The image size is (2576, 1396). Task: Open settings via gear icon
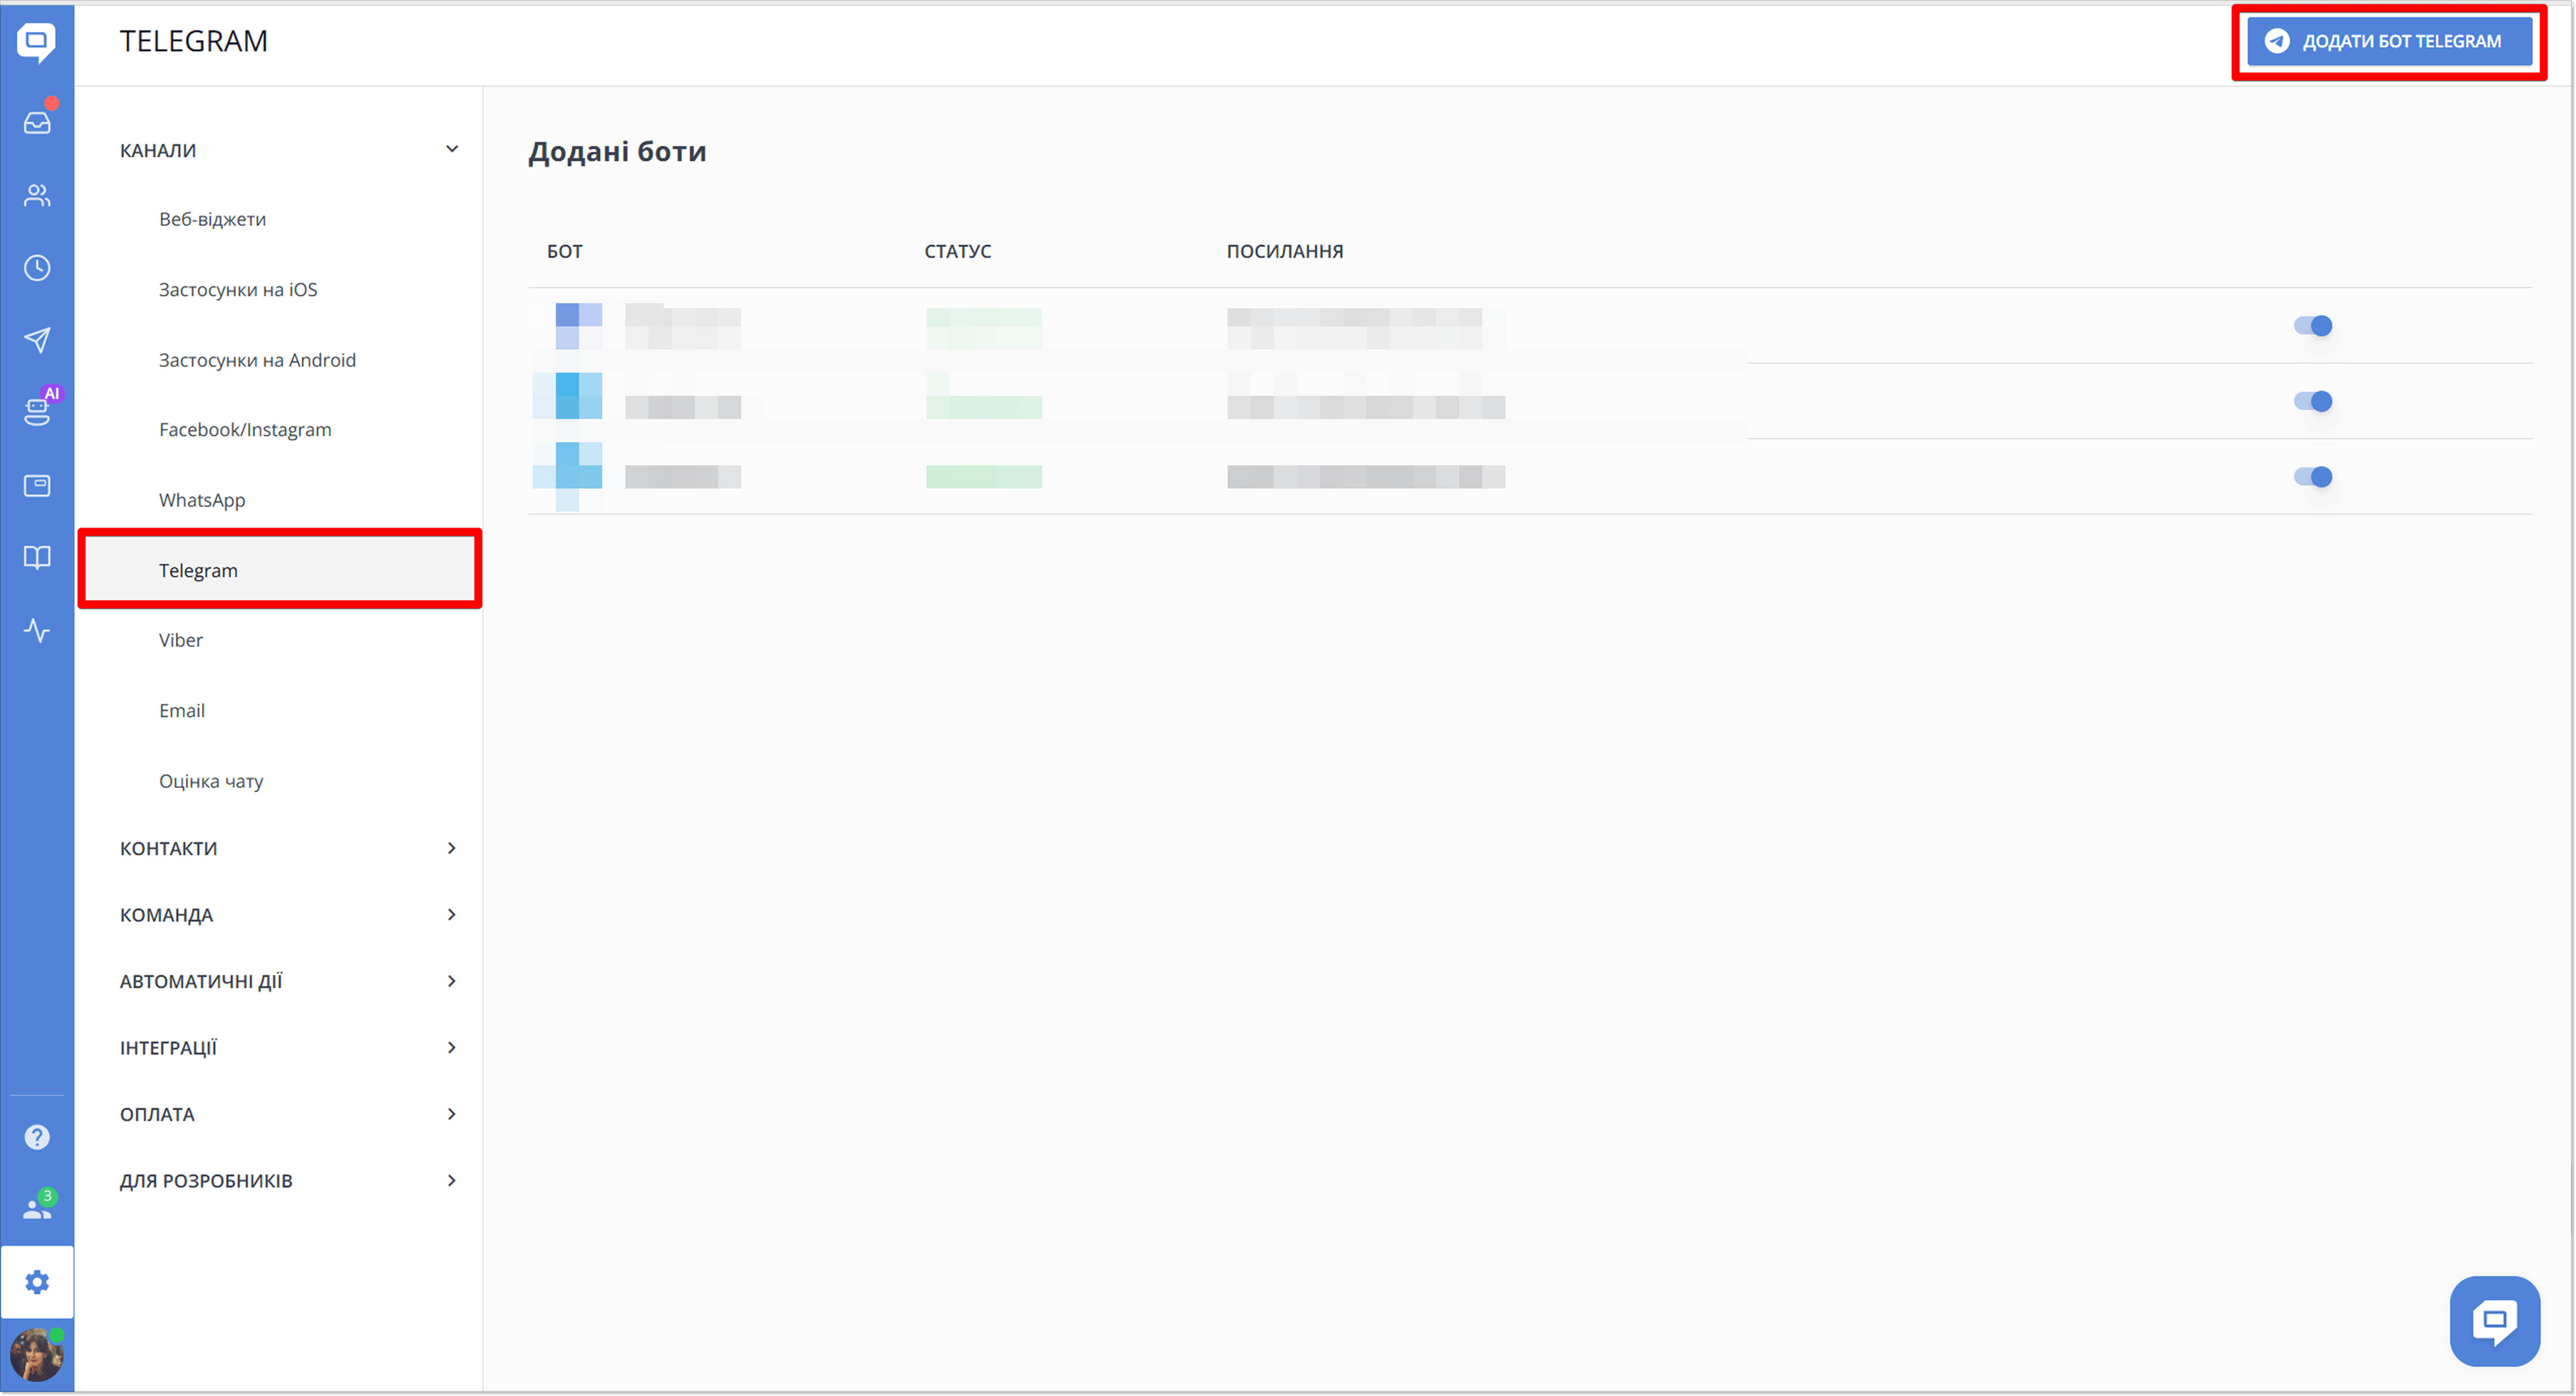[37, 1281]
